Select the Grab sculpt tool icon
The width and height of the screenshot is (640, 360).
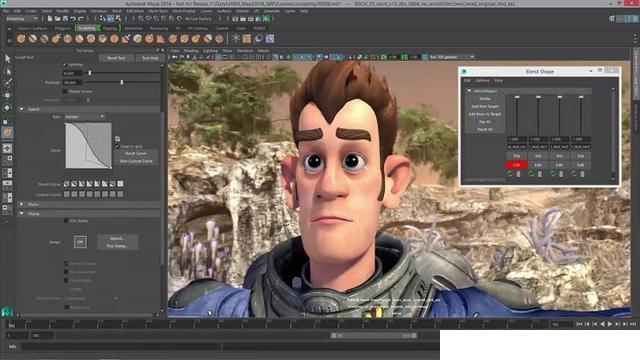click(x=56, y=39)
